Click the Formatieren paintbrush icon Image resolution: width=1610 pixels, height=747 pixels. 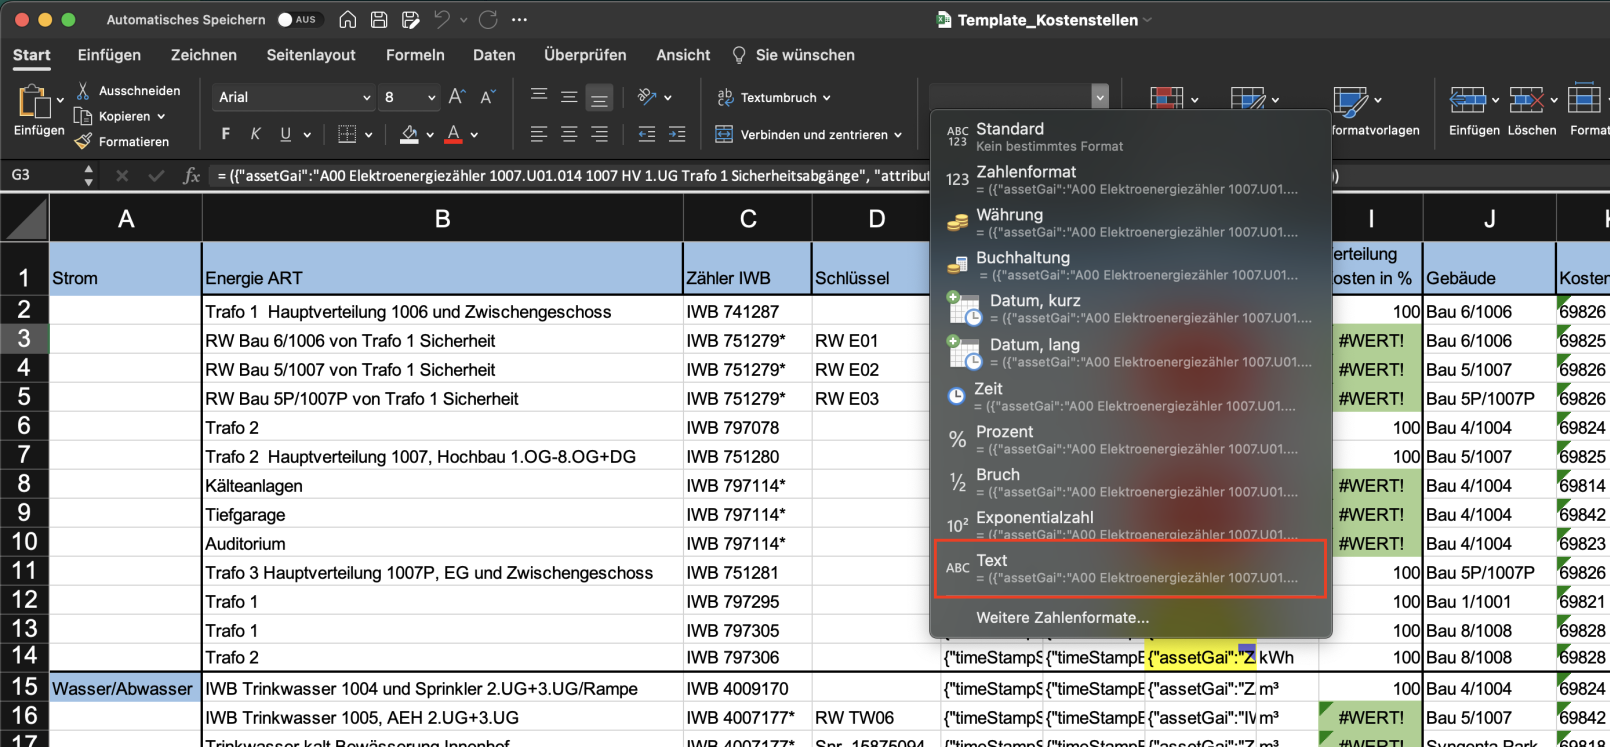pyautogui.click(x=84, y=142)
